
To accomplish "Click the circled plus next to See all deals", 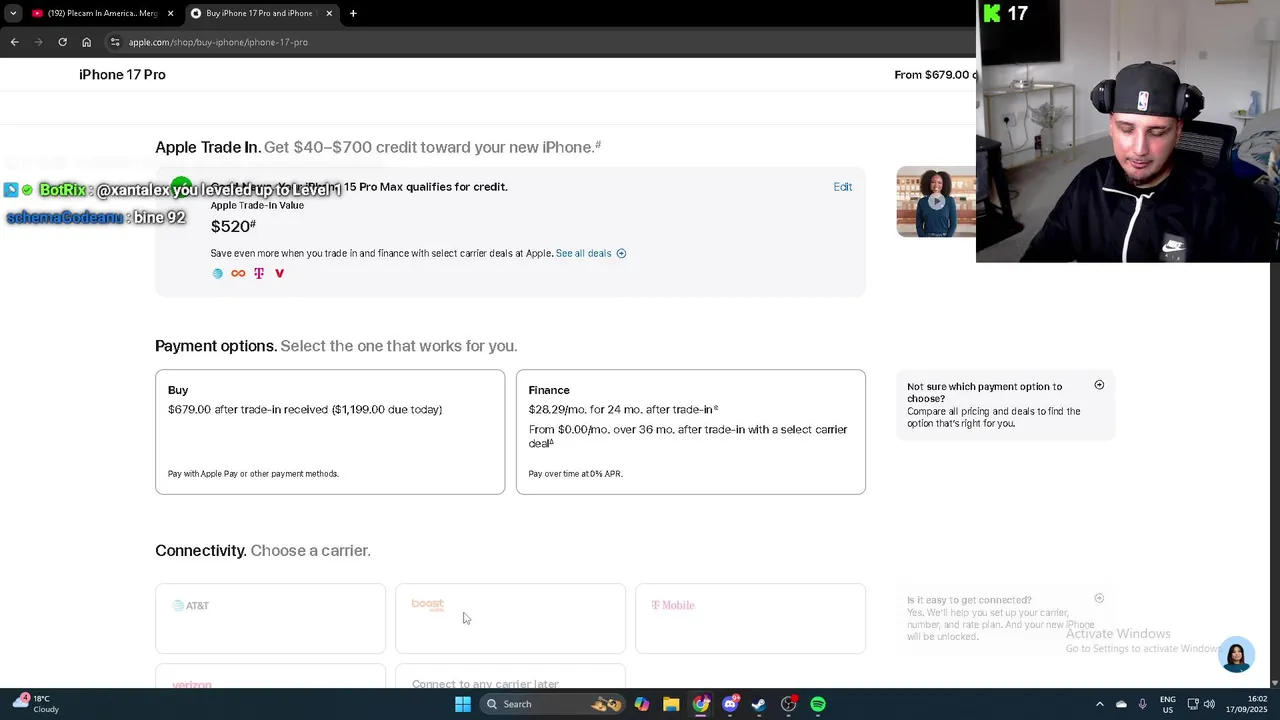I will coord(621,253).
